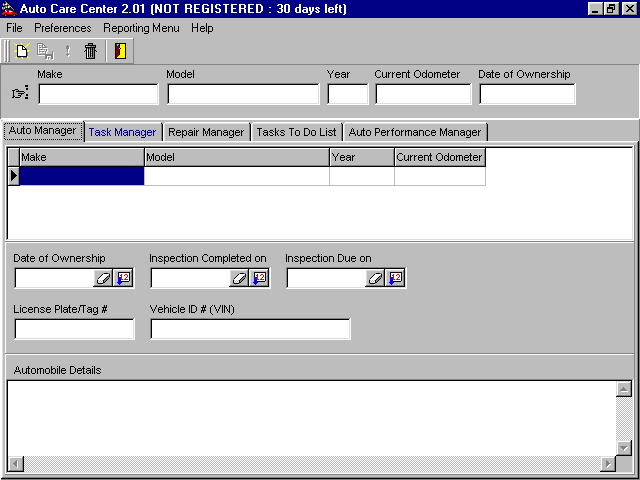Click the Exit door toolbar icon
The width and height of the screenshot is (640, 480).
click(x=120, y=51)
